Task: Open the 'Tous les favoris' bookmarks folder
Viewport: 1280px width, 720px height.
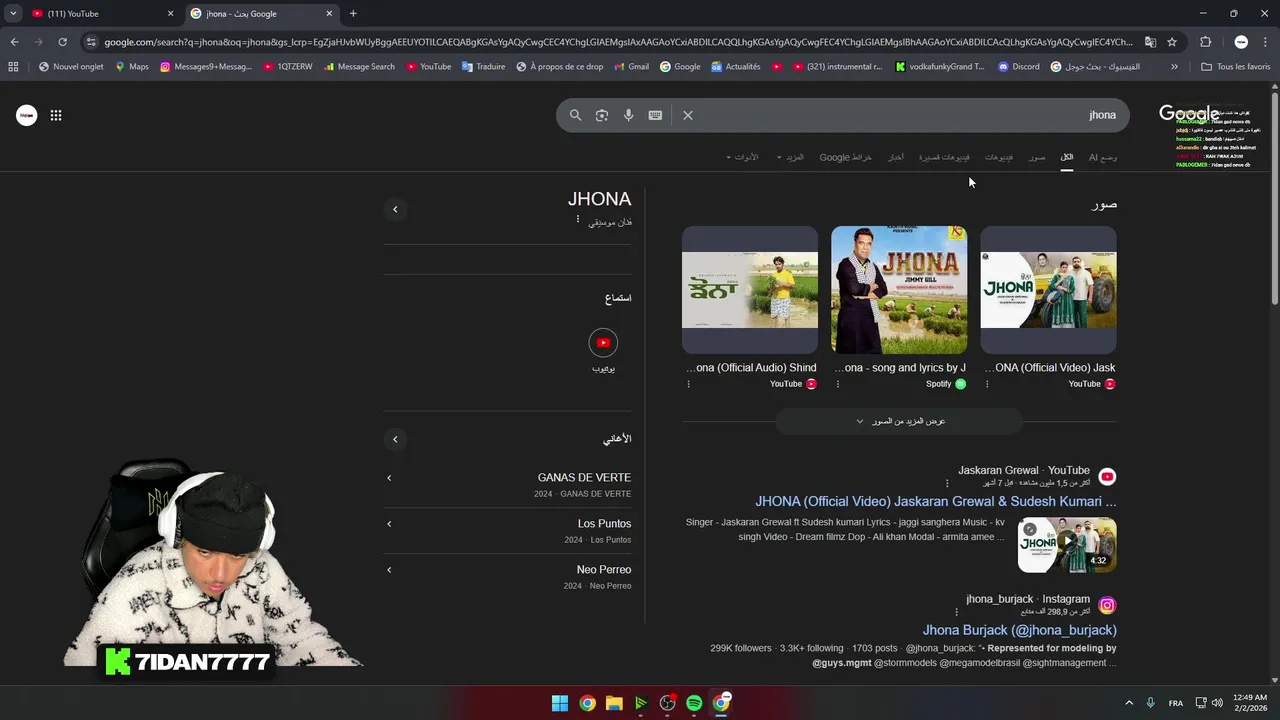Action: (1235, 67)
